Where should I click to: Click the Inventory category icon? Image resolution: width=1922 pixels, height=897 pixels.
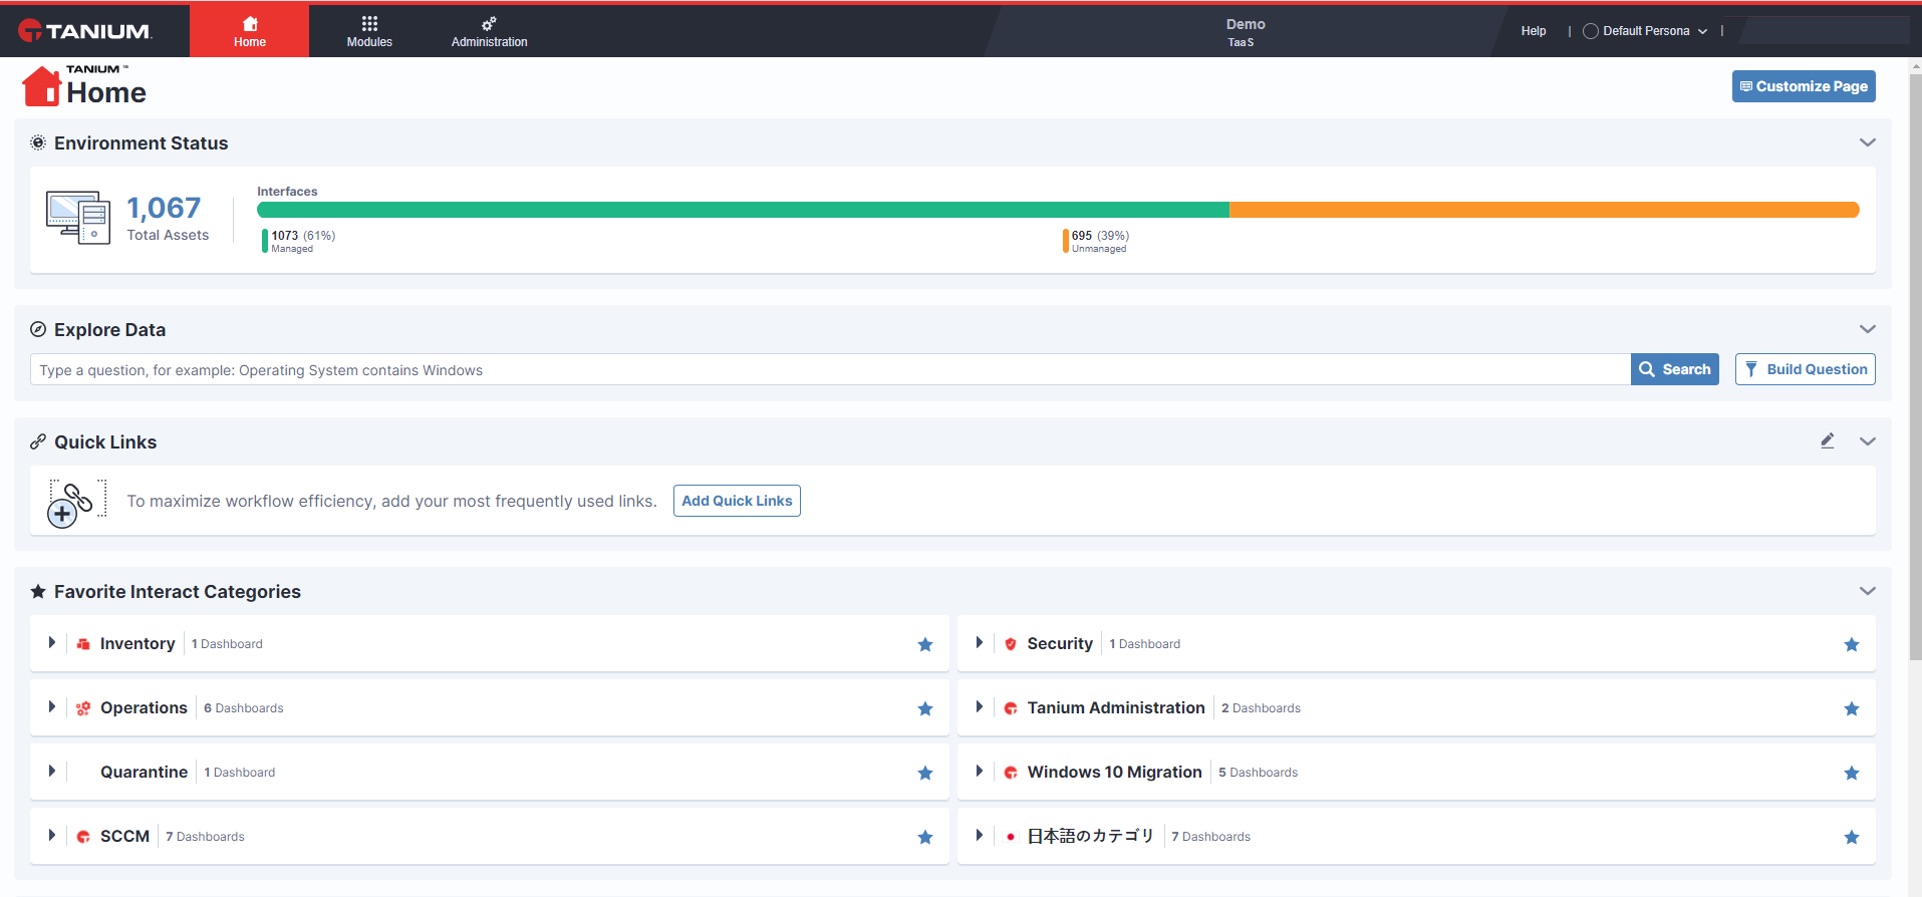coord(83,644)
